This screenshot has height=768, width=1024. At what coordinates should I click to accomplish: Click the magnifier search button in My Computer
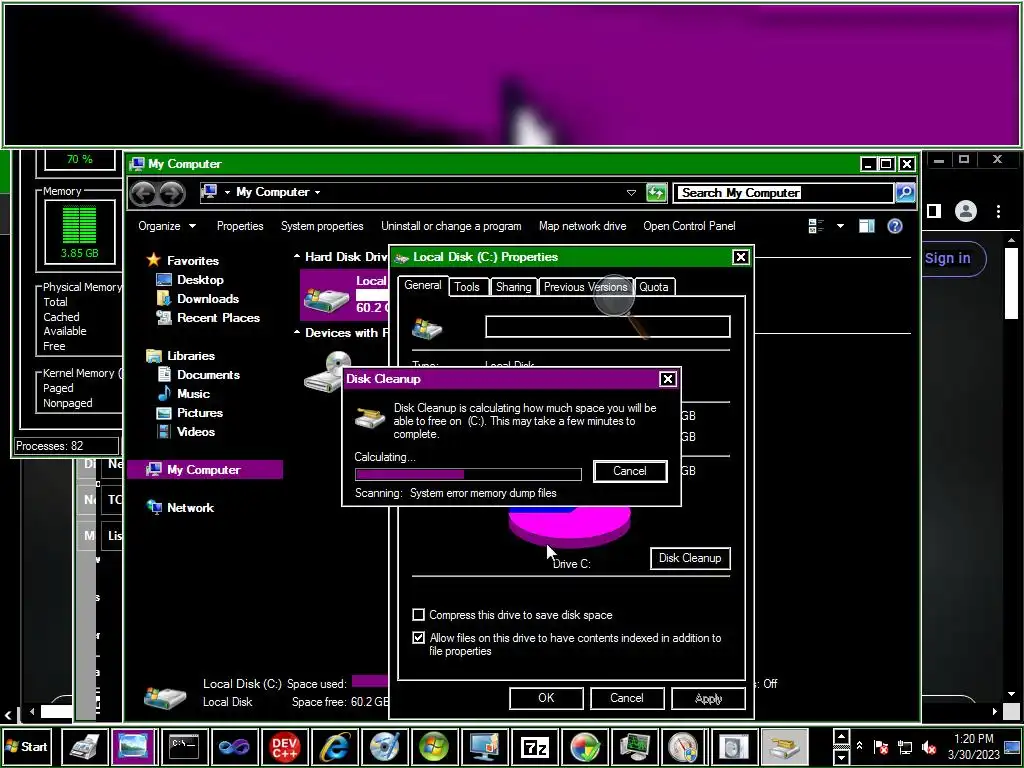pos(904,192)
